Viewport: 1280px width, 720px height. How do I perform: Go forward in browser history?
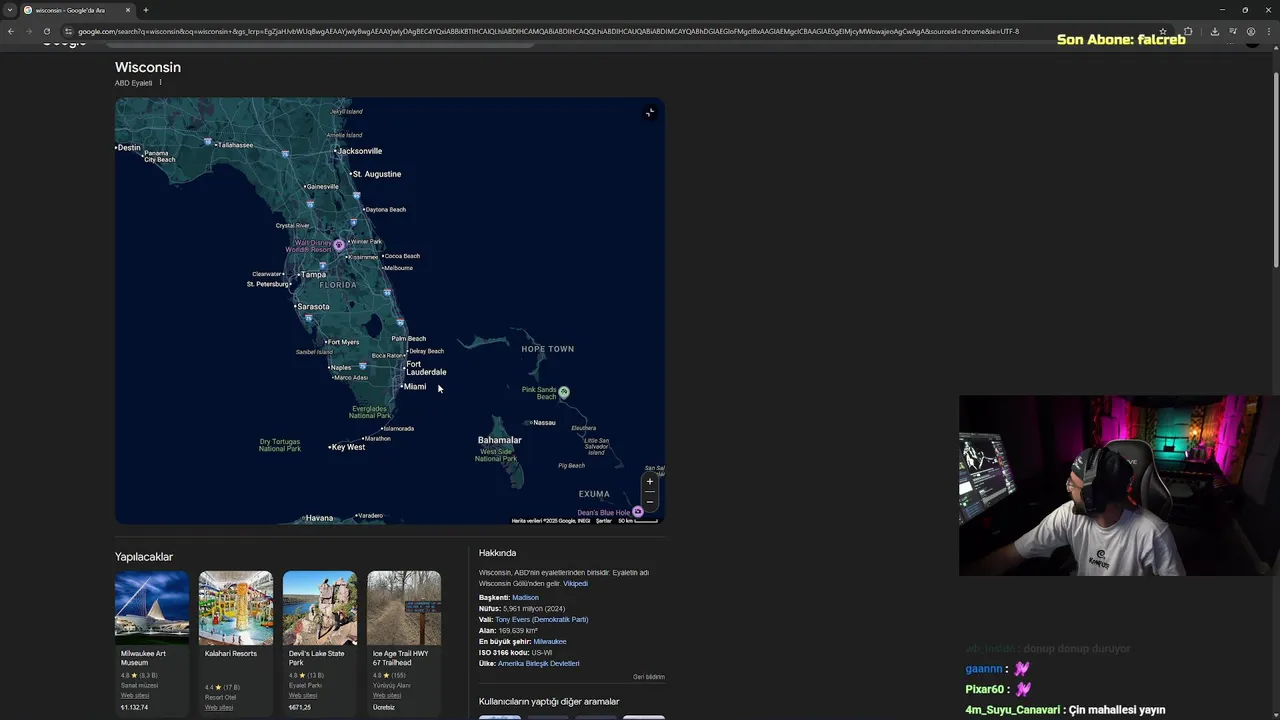pyautogui.click(x=29, y=31)
